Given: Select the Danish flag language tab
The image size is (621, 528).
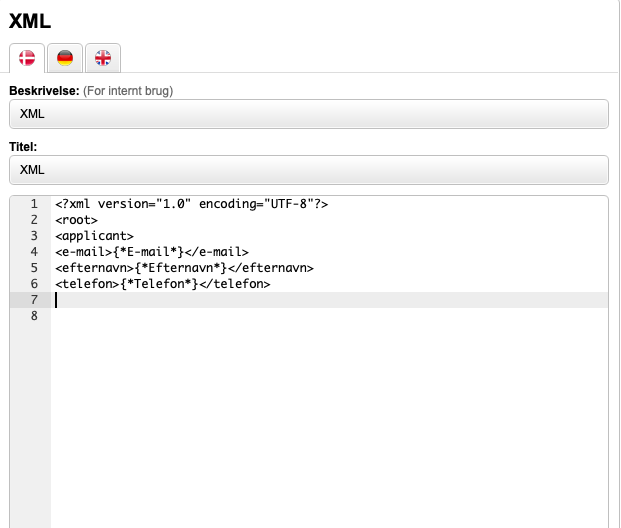Looking at the screenshot, I should pos(27,59).
